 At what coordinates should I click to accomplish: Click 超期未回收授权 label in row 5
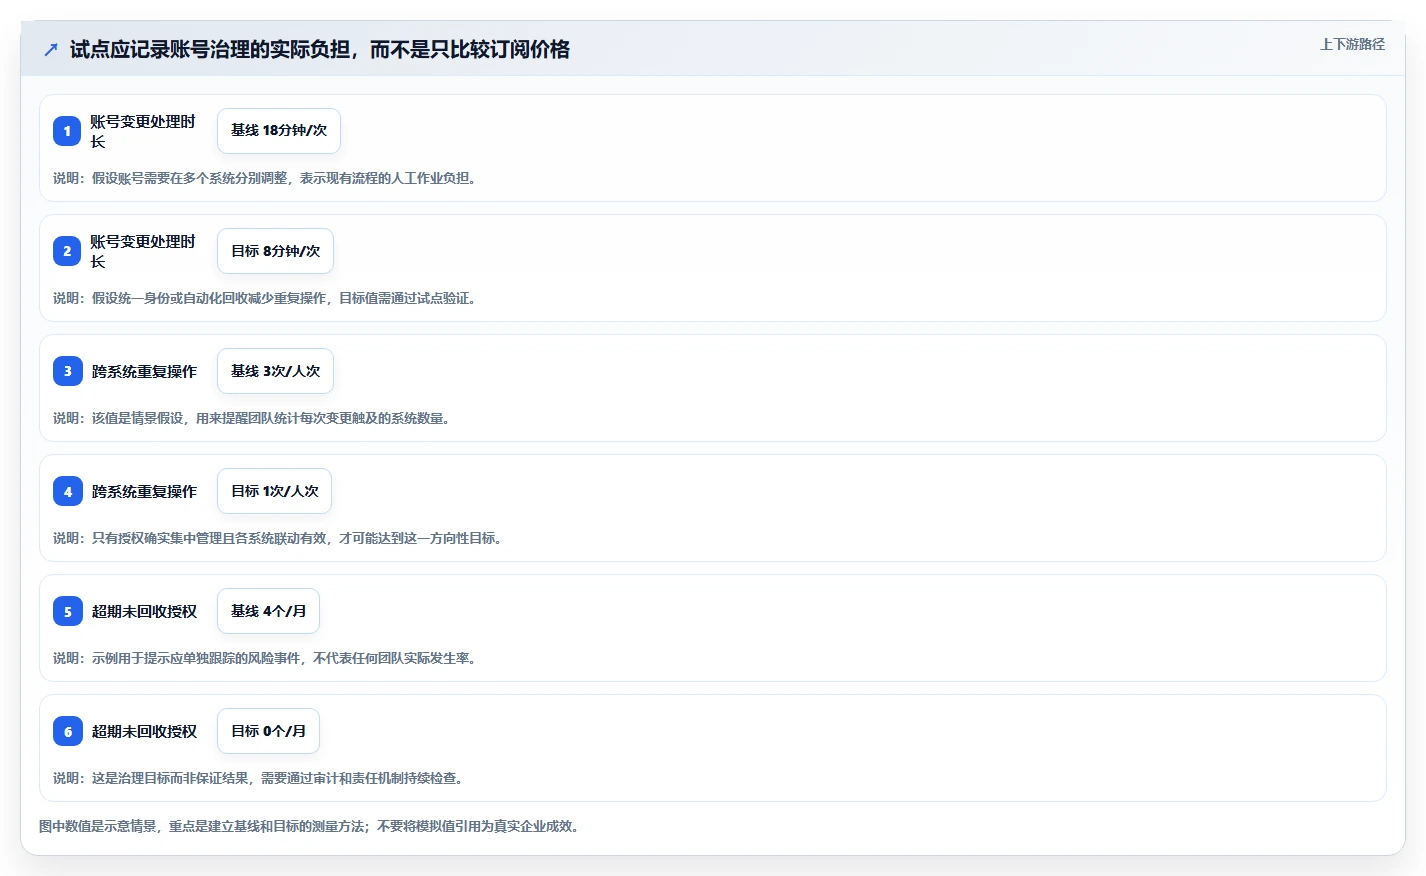coord(144,611)
